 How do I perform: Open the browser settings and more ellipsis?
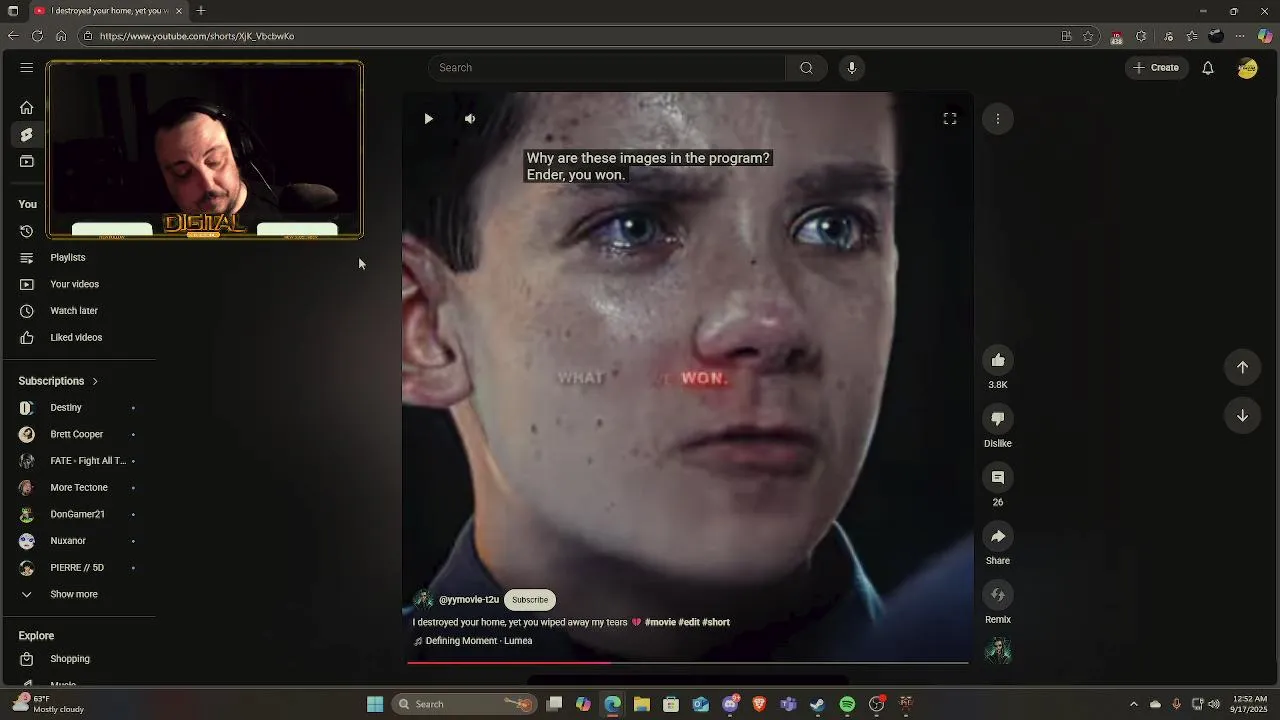1240,36
